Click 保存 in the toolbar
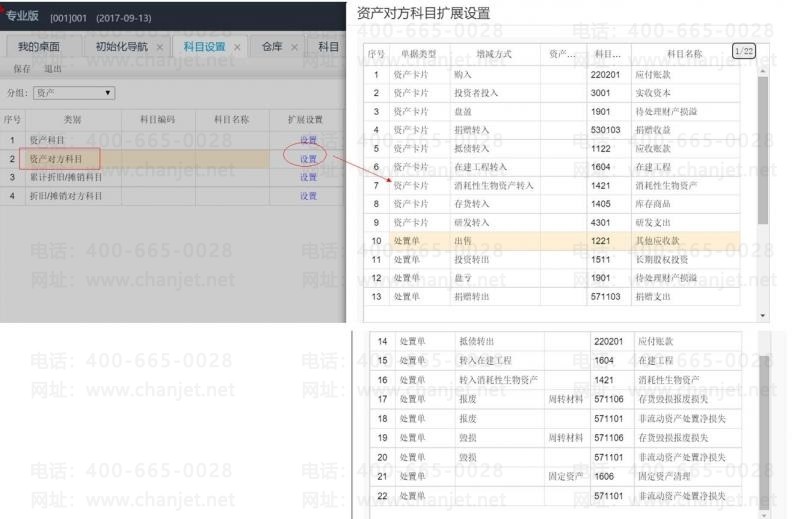This screenshot has height=519, width=800. click(x=22, y=68)
